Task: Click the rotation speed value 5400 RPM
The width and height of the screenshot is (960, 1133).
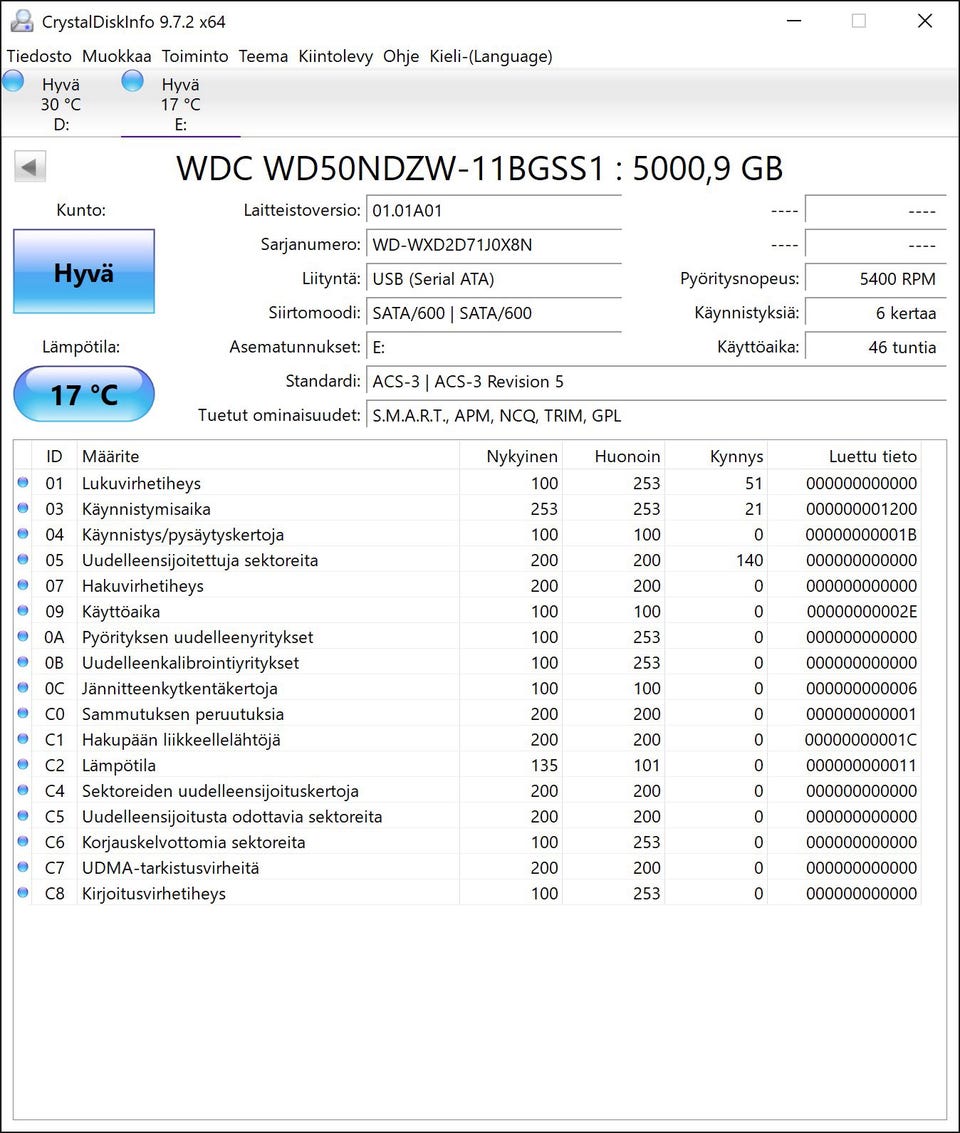Action: 875,279
